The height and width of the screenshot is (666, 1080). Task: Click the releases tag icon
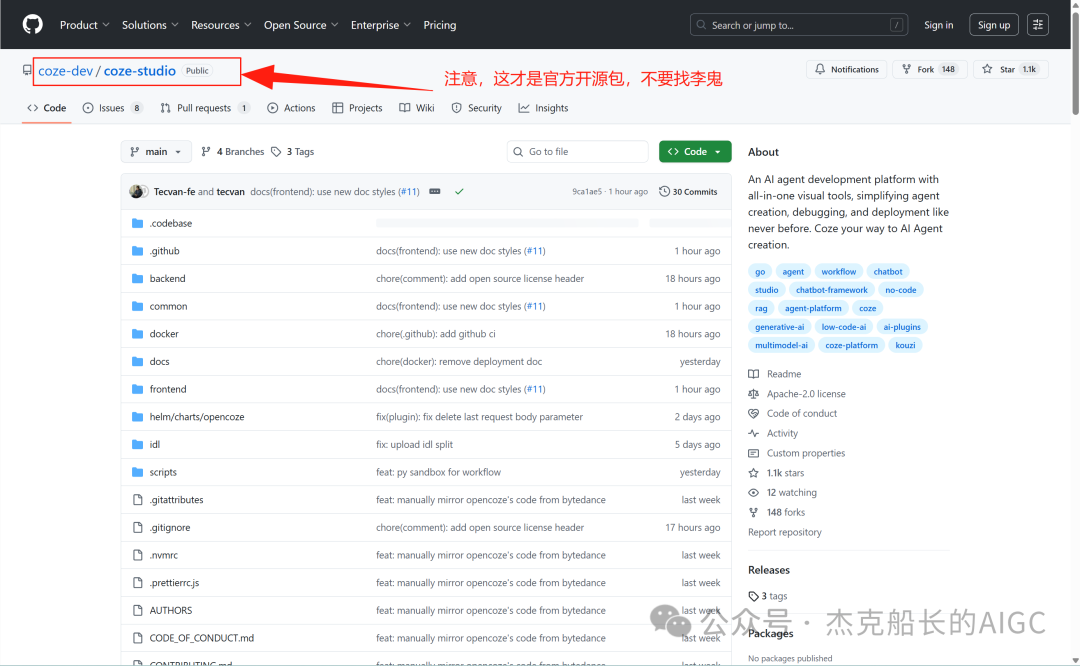tap(754, 596)
